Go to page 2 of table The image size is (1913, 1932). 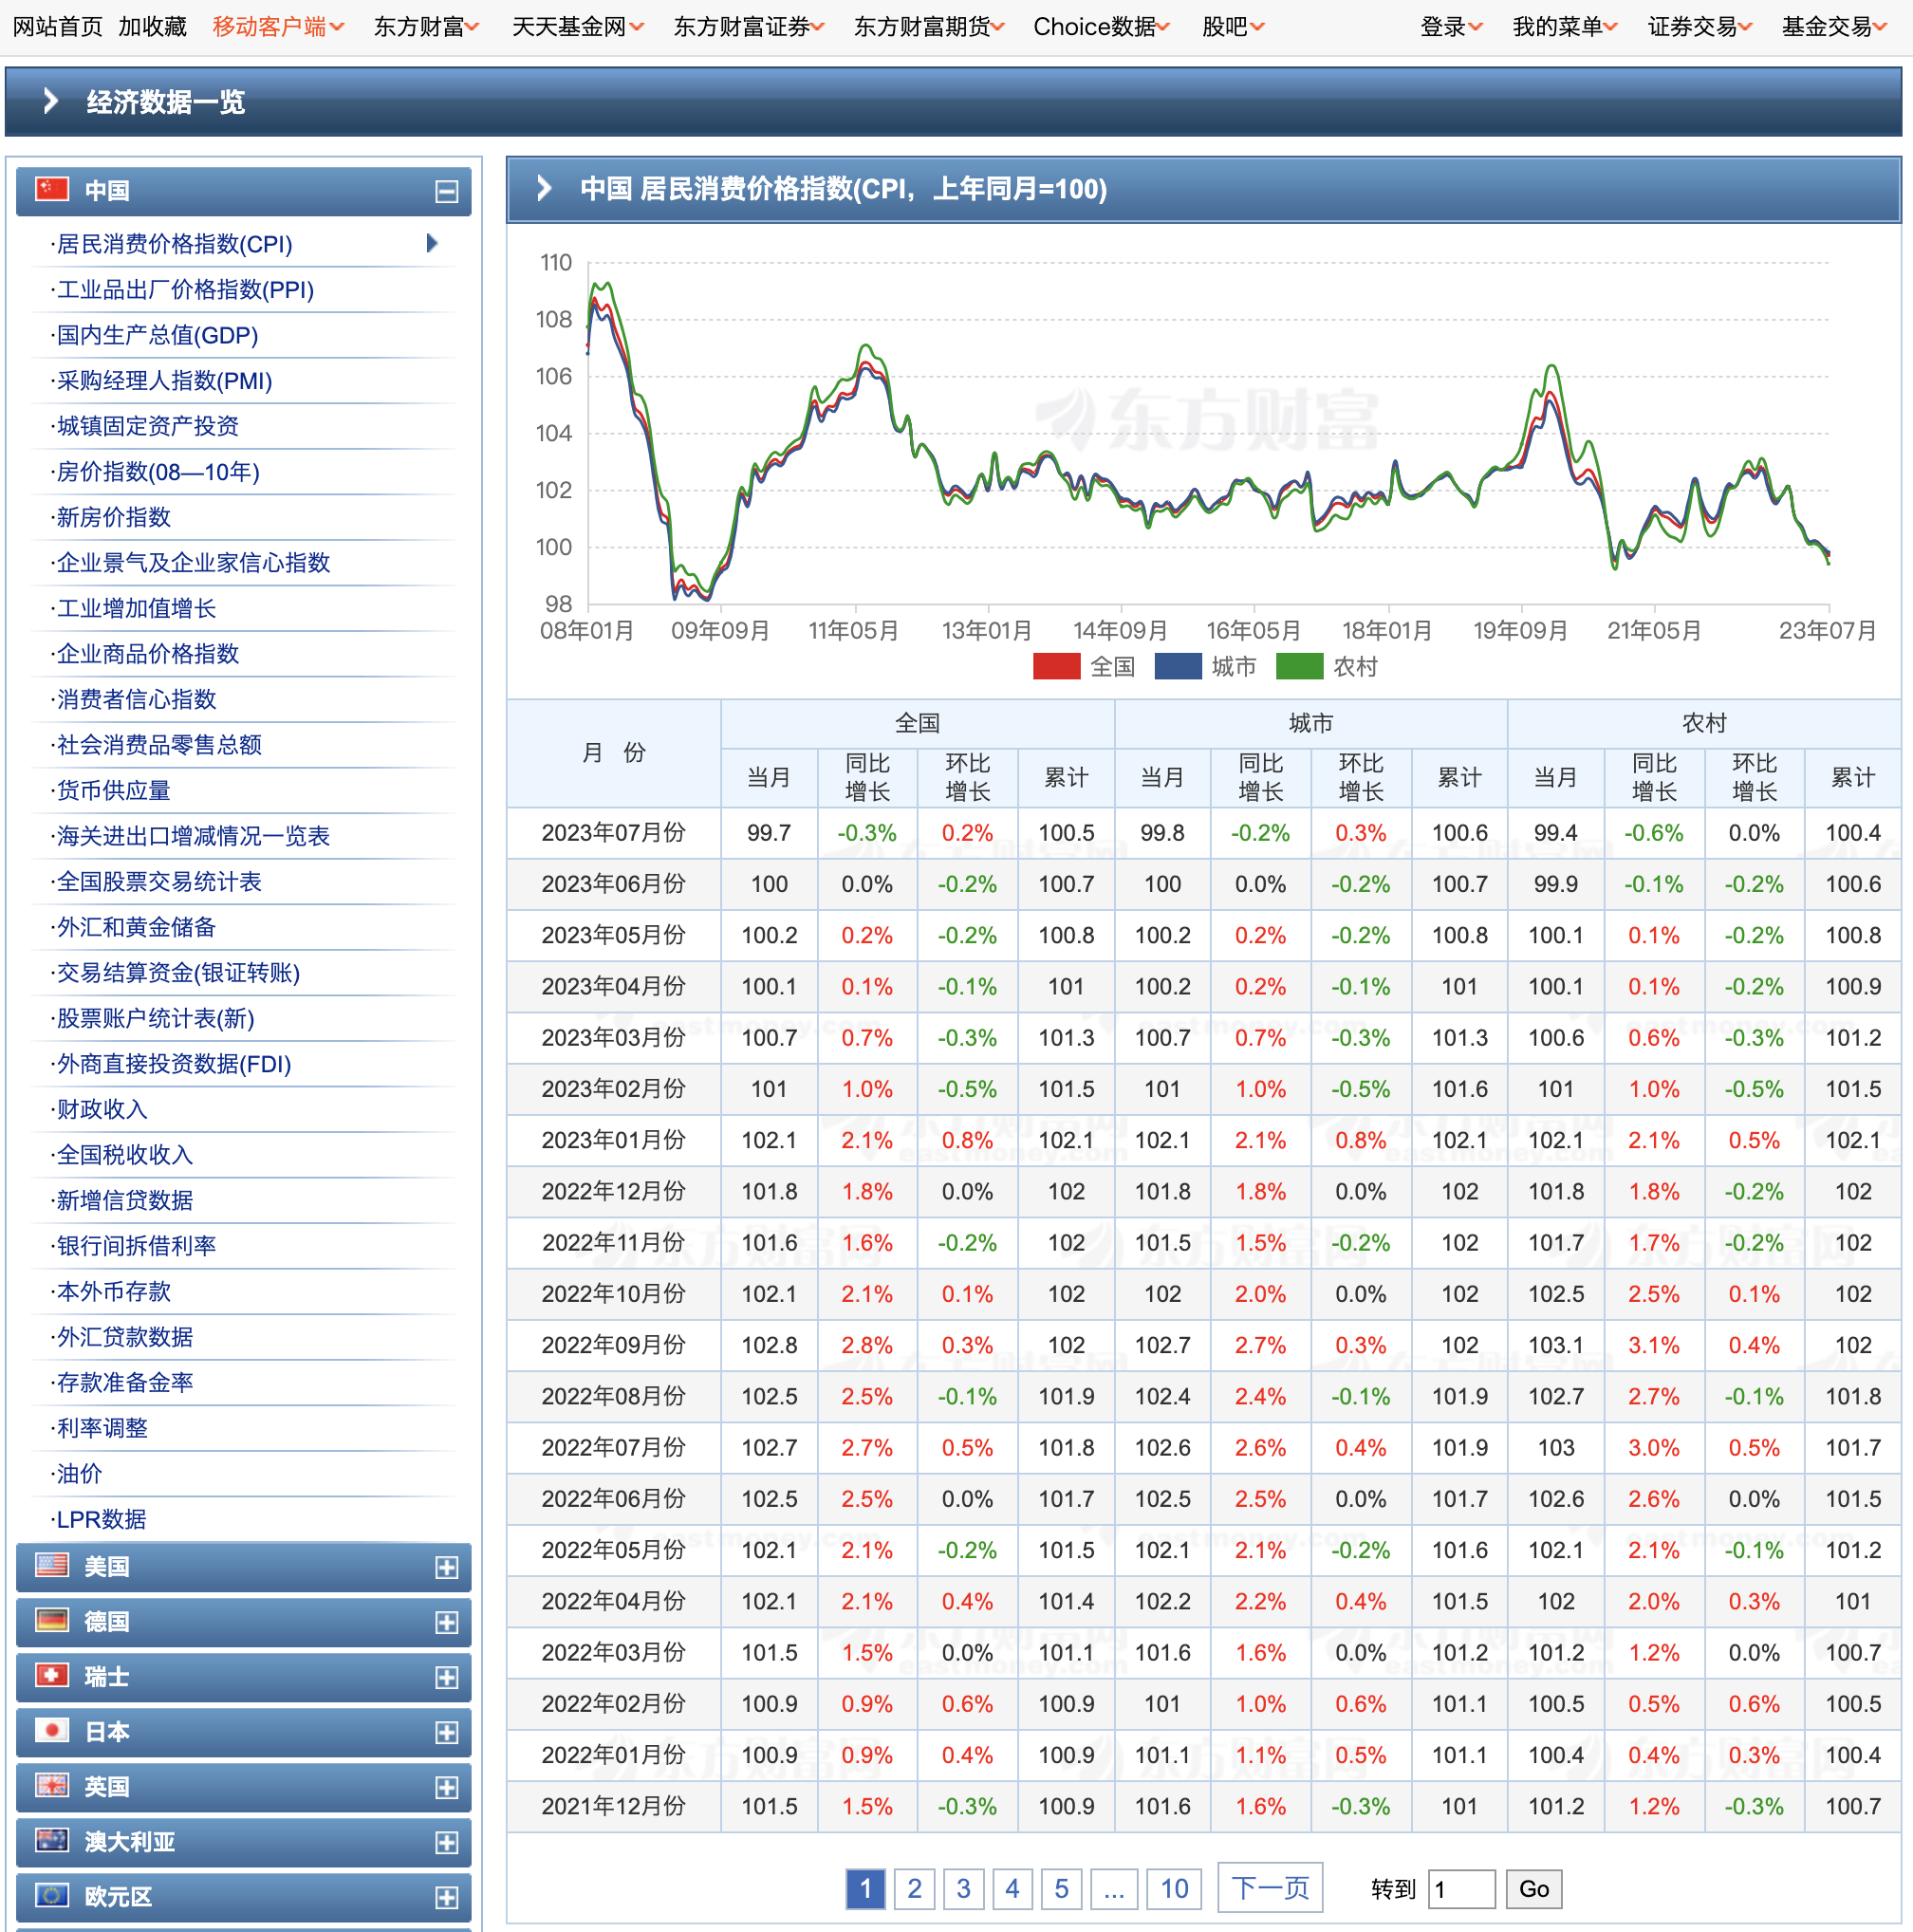[914, 1888]
